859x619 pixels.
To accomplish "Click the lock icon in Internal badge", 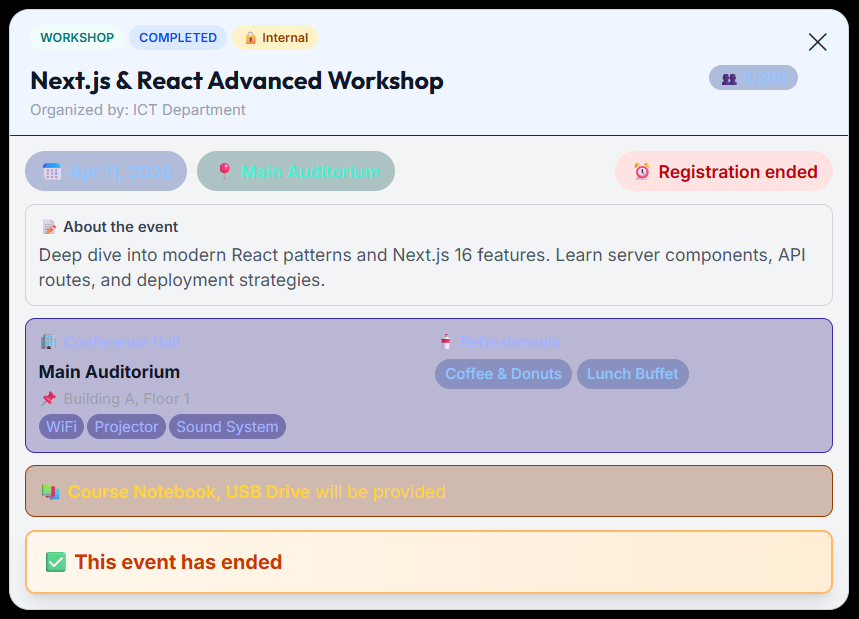I will pos(250,38).
